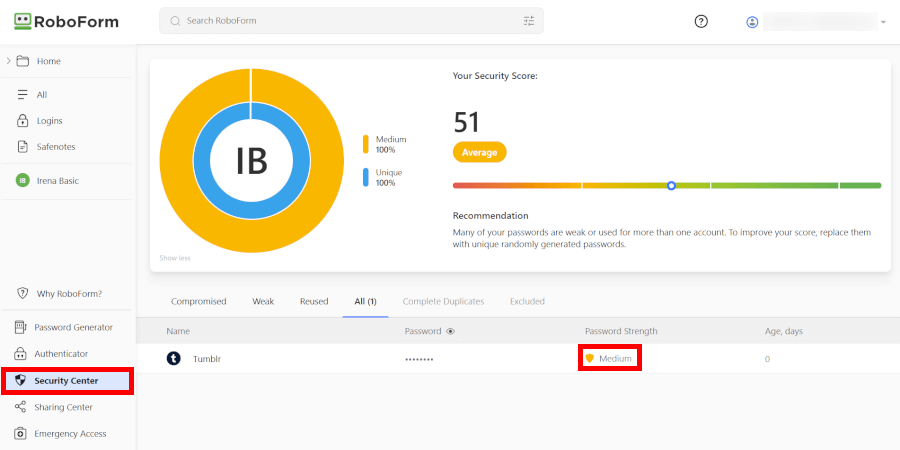Viewport: 900px width, 450px height.
Task: Switch to the Weak tab
Action: tap(263, 301)
